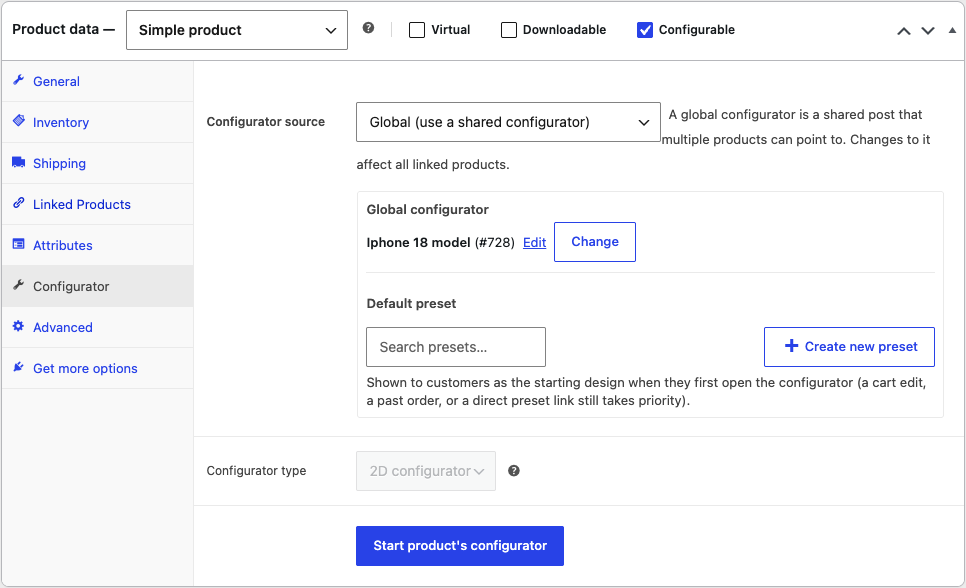Click help icon beside product type dropdown

click(x=368, y=28)
